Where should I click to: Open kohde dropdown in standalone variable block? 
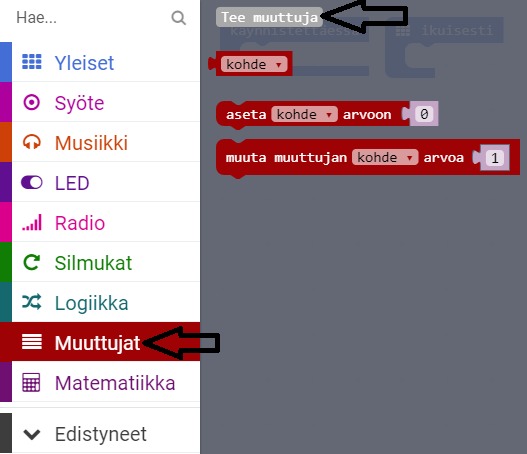254,64
